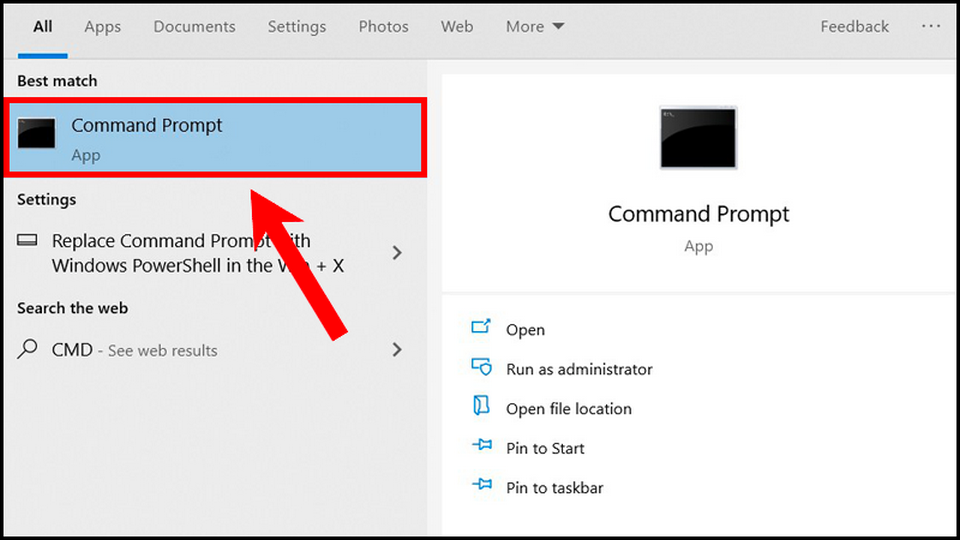Click the large Command Prompt preview icon
Image resolution: width=960 pixels, height=540 pixels.
[x=698, y=138]
